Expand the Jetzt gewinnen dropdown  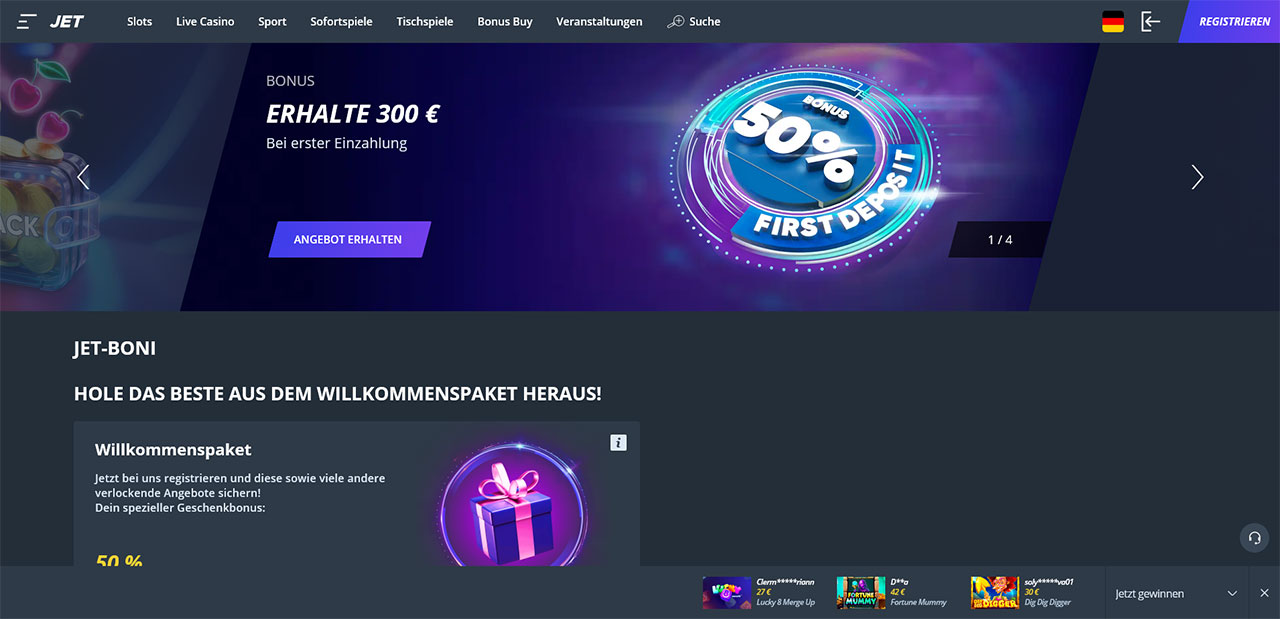pyautogui.click(x=1232, y=593)
